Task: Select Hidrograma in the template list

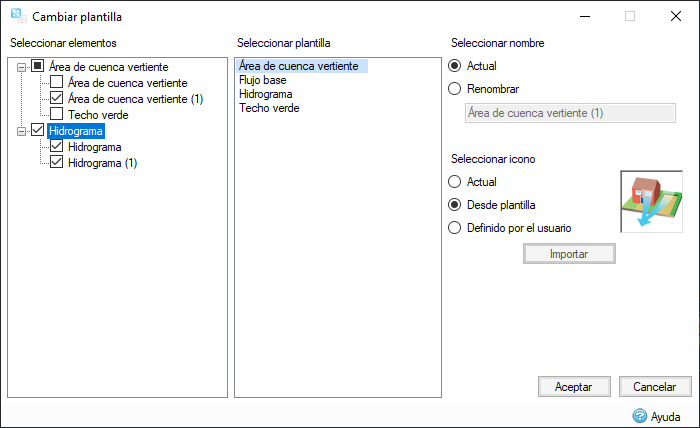Action: click(x=265, y=94)
